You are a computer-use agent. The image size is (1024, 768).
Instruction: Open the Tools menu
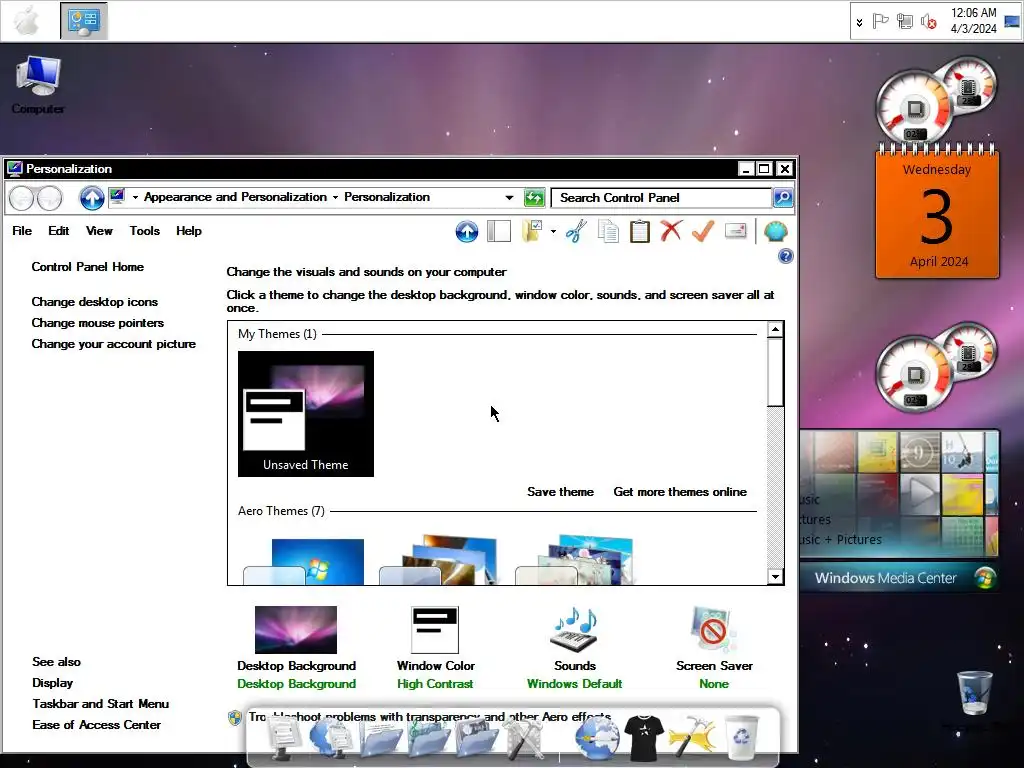click(x=144, y=231)
